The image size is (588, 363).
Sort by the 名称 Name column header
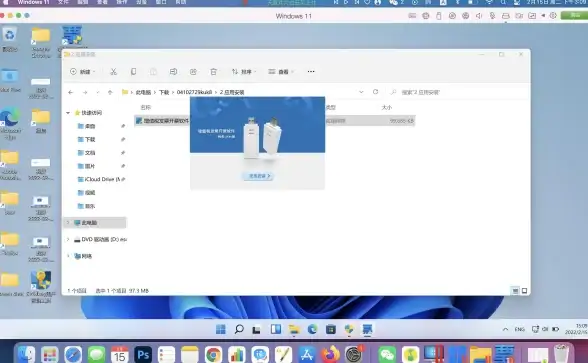pyautogui.click(x=146, y=108)
